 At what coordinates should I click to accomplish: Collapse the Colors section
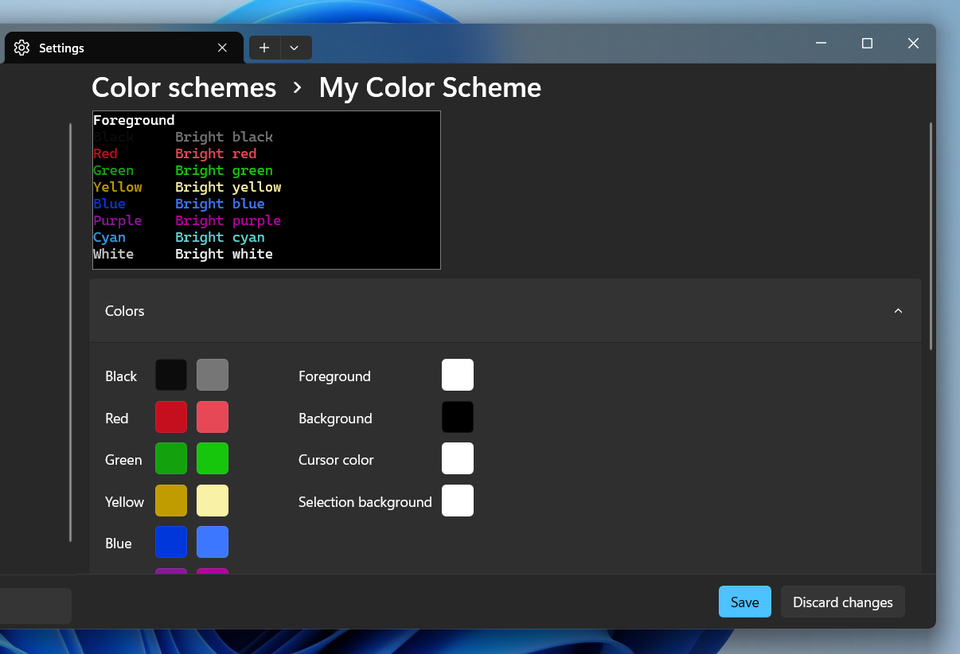click(897, 311)
